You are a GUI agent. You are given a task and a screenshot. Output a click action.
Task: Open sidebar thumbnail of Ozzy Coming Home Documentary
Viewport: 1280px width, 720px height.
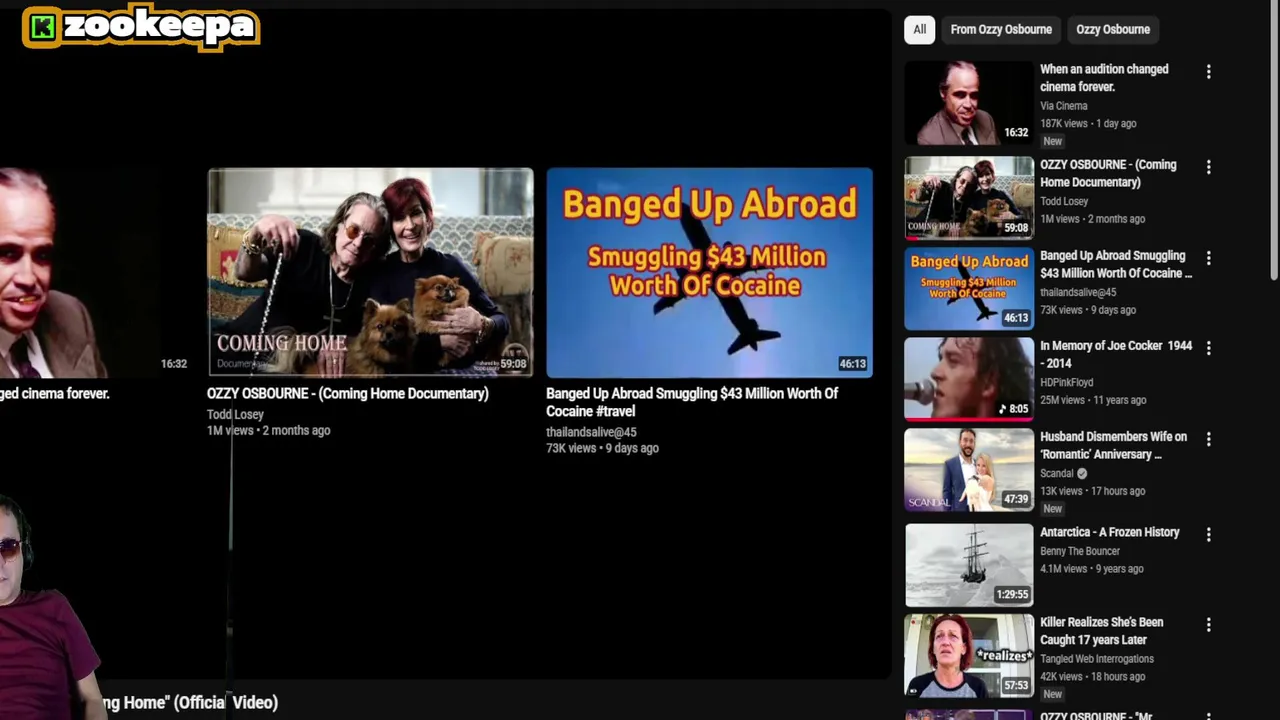(969, 198)
